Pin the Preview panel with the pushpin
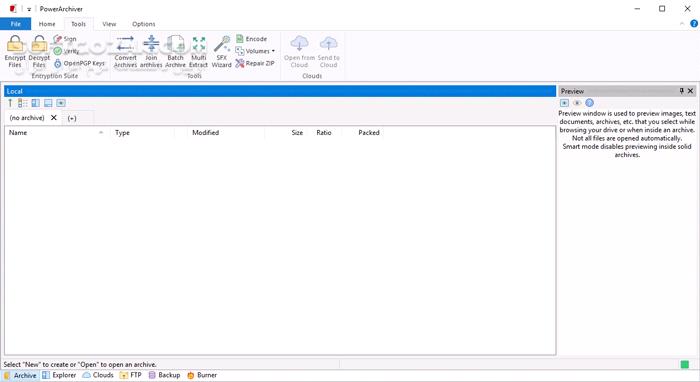Image resolution: width=700 pixels, height=382 pixels. pyautogui.click(x=682, y=91)
